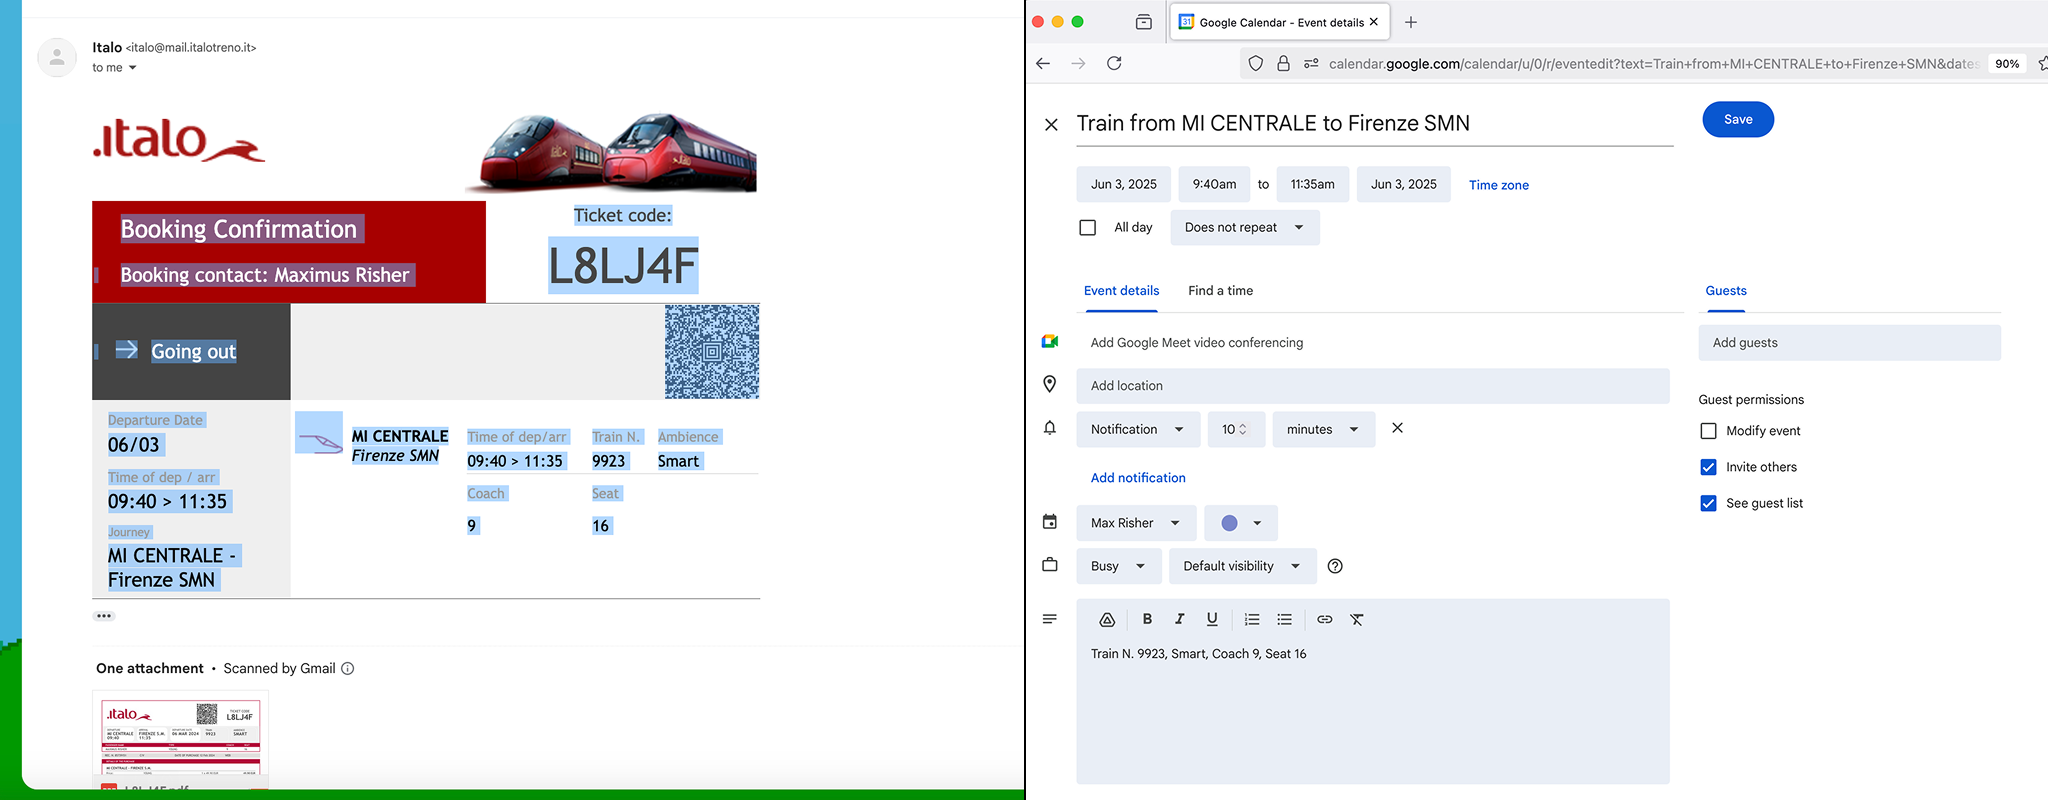
Task: Click the padlock site info icon
Action: tap(1283, 63)
